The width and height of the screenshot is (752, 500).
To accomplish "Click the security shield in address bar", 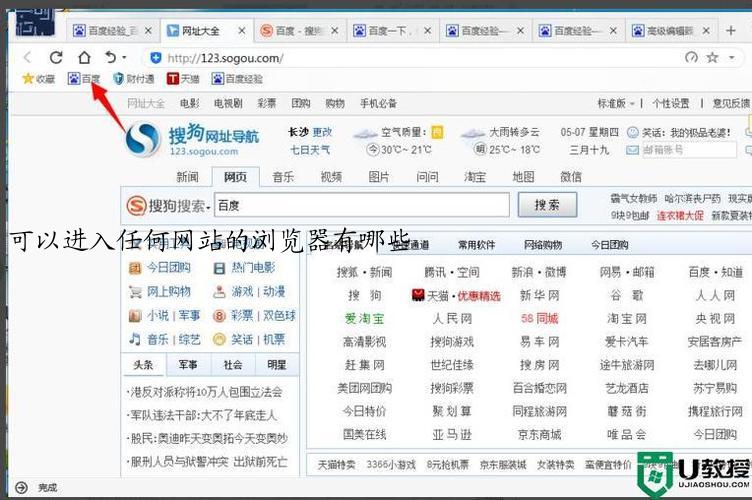I will (x=155, y=58).
